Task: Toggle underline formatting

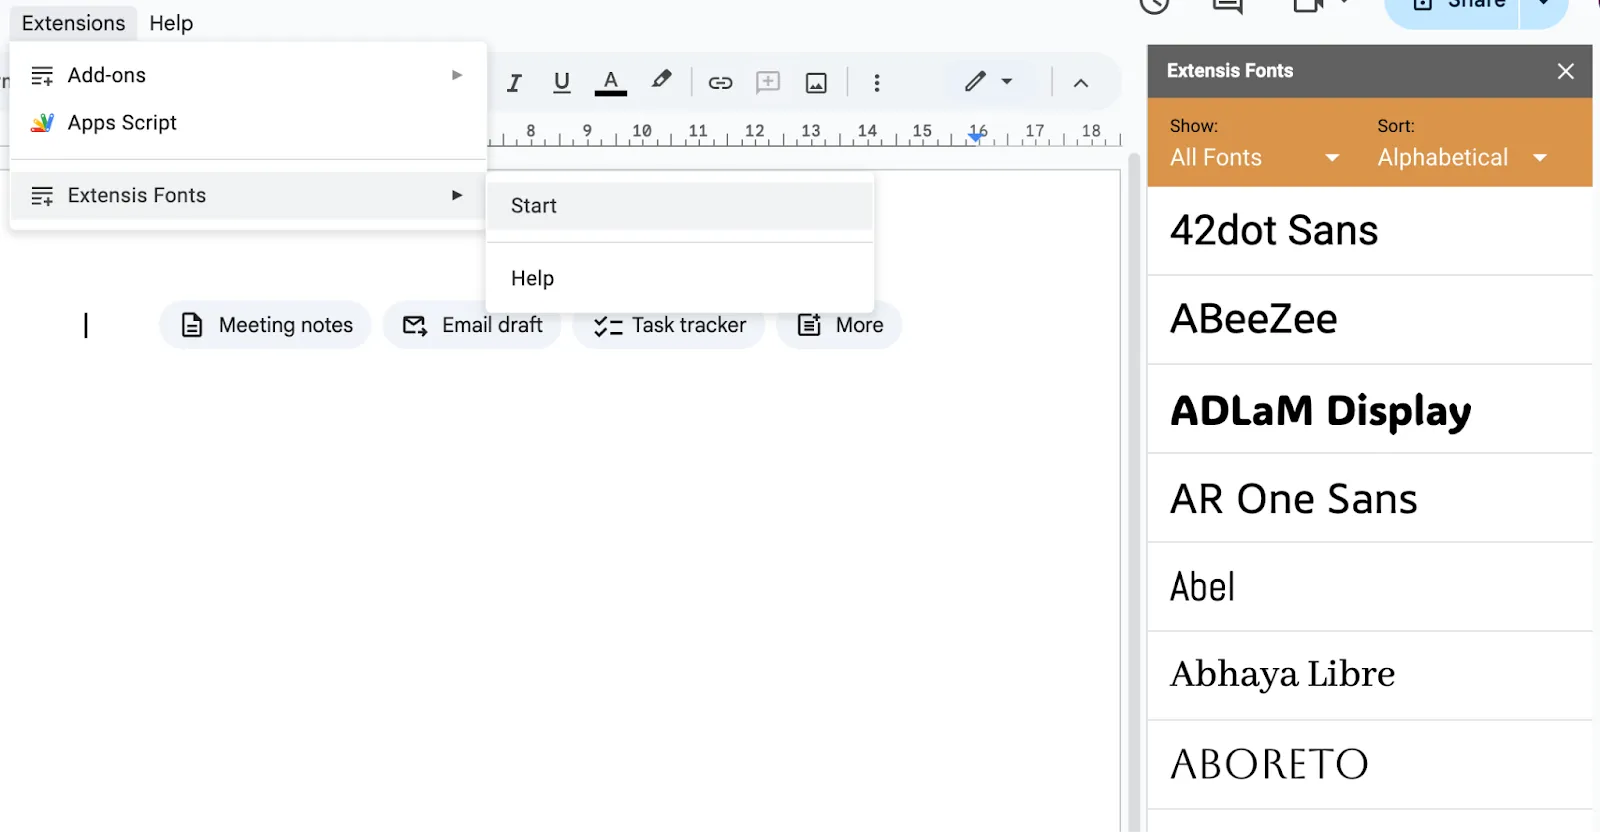Action: [x=562, y=83]
